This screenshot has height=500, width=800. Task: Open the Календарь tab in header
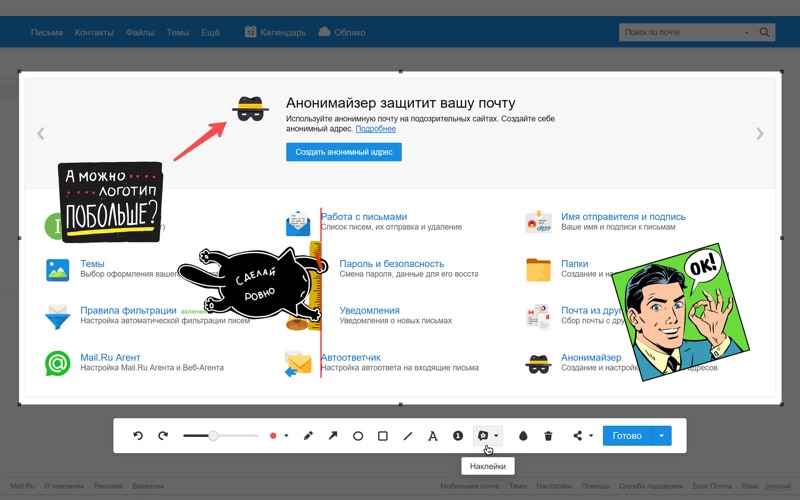275,32
